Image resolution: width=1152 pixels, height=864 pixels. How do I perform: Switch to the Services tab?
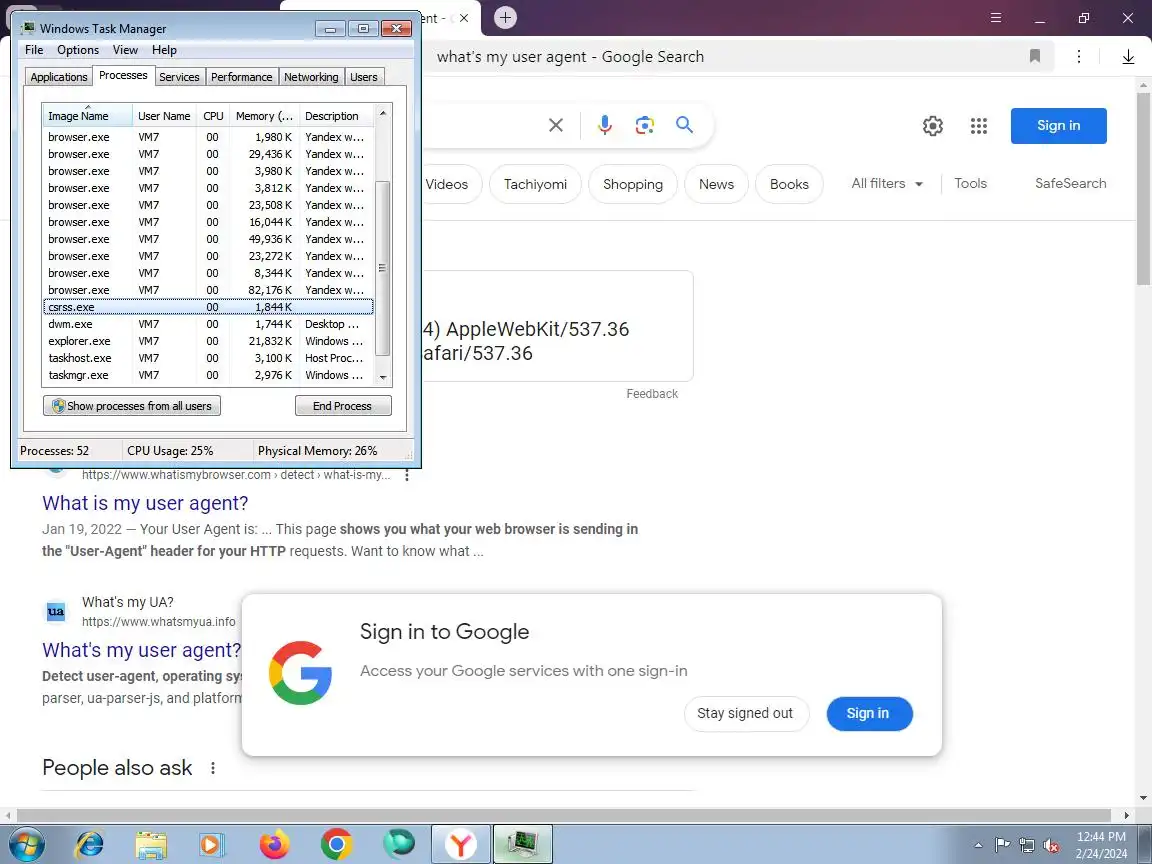(179, 77)
